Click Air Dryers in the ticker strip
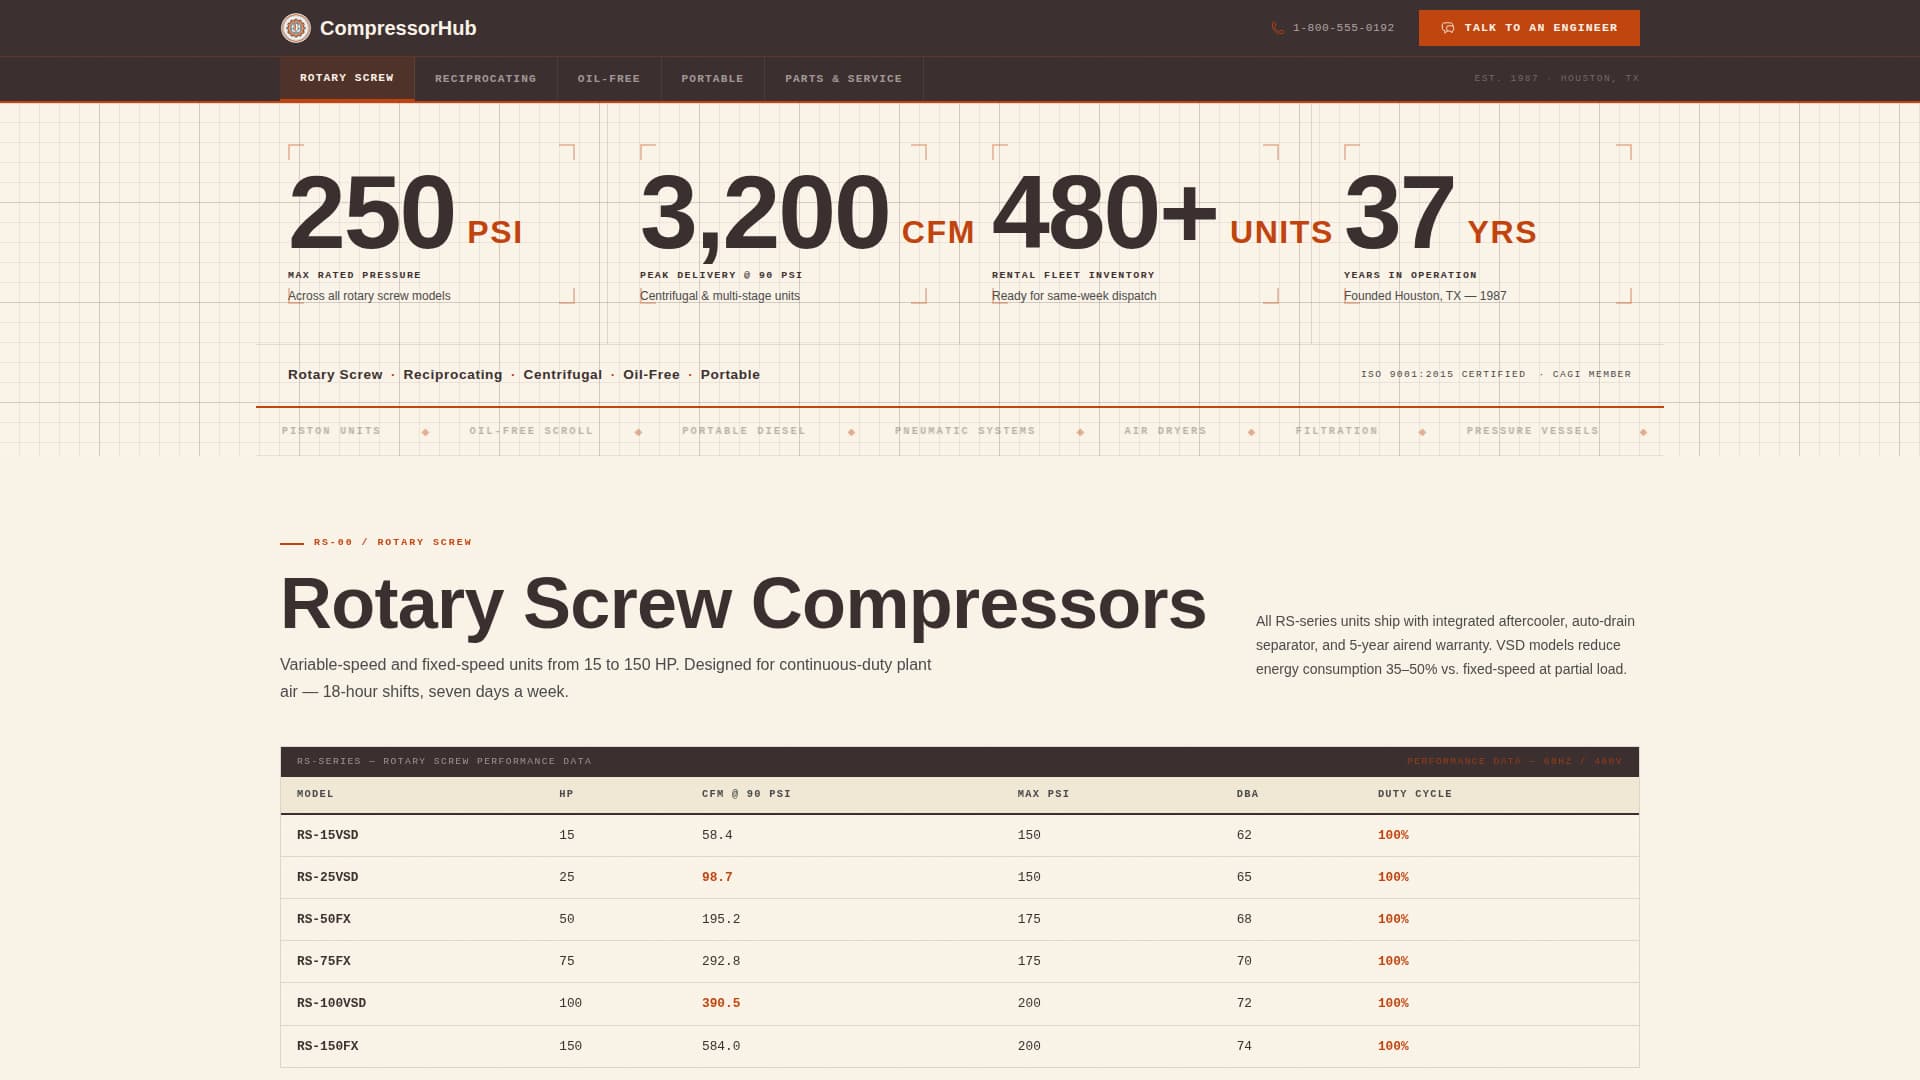The width and height of the screenshot is (1920, 1080). pos(1164,431)
